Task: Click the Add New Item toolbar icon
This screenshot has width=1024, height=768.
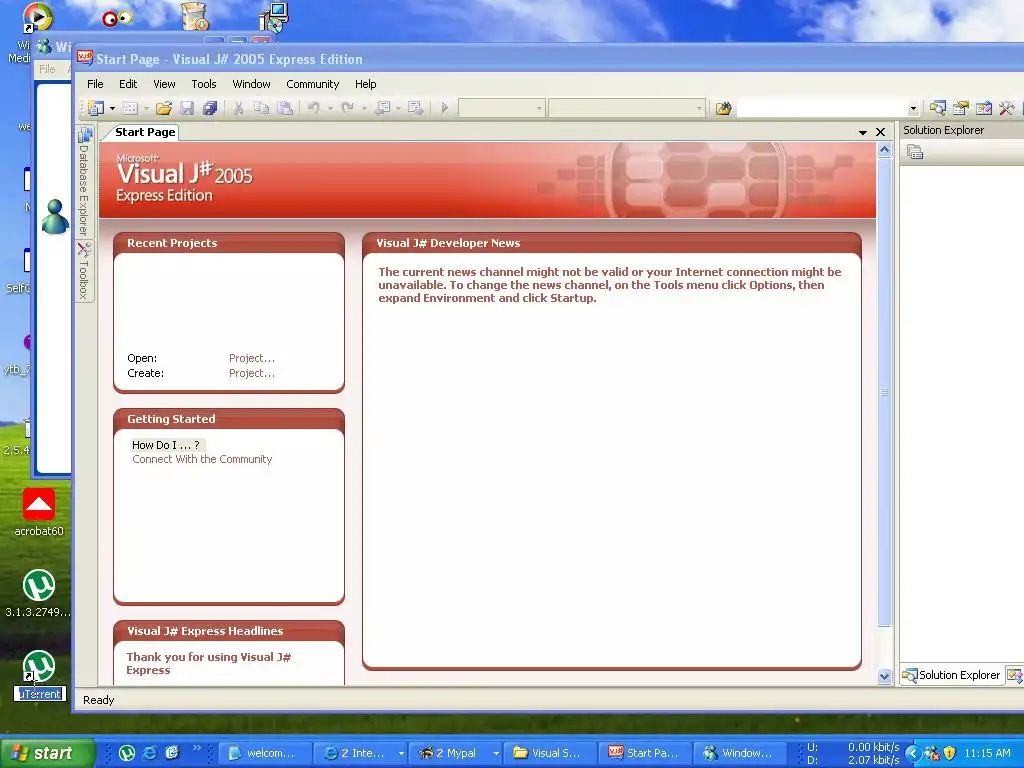Action: (130, 108)
